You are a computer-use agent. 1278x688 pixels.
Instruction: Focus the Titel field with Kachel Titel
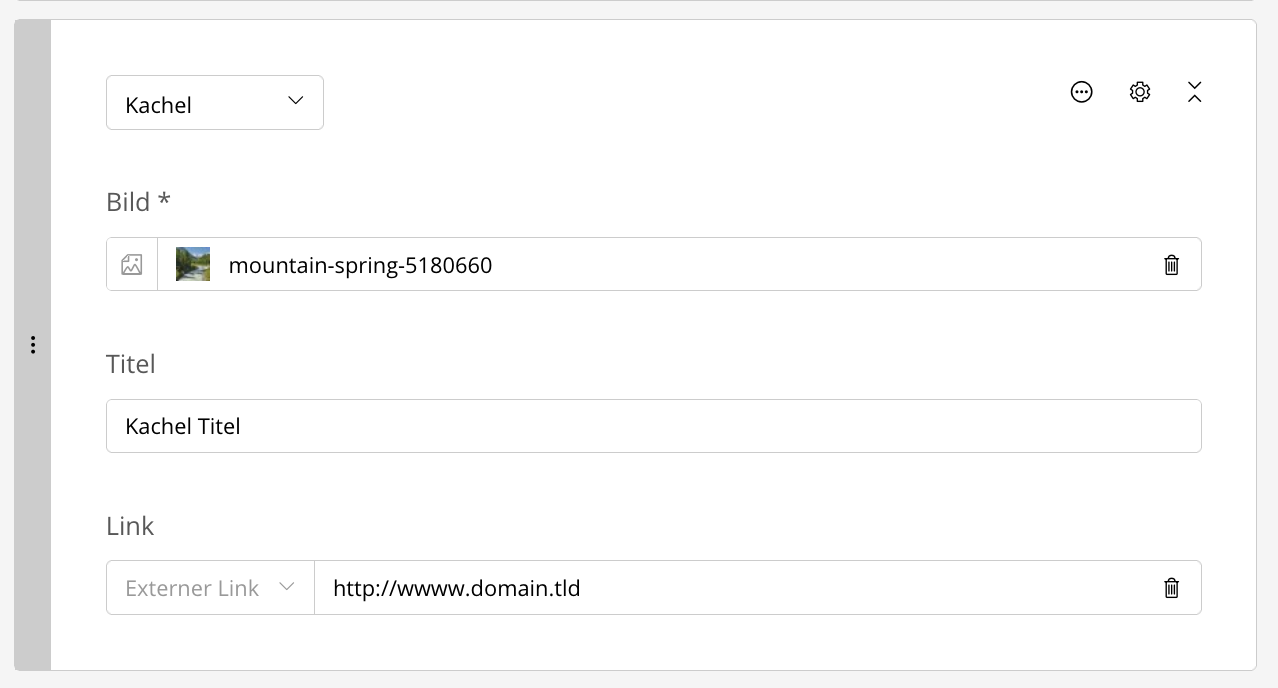(x=653, y=426)
